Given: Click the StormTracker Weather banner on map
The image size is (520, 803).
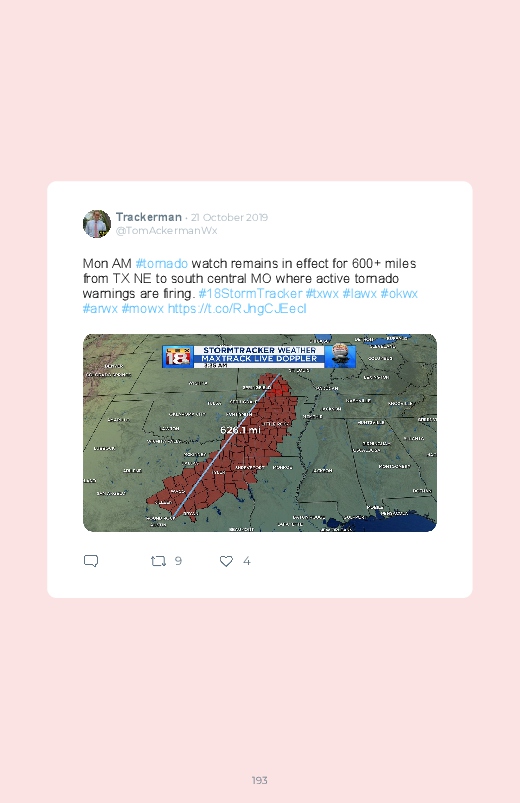Looking at the screenshot, I should tap(259, 356).
